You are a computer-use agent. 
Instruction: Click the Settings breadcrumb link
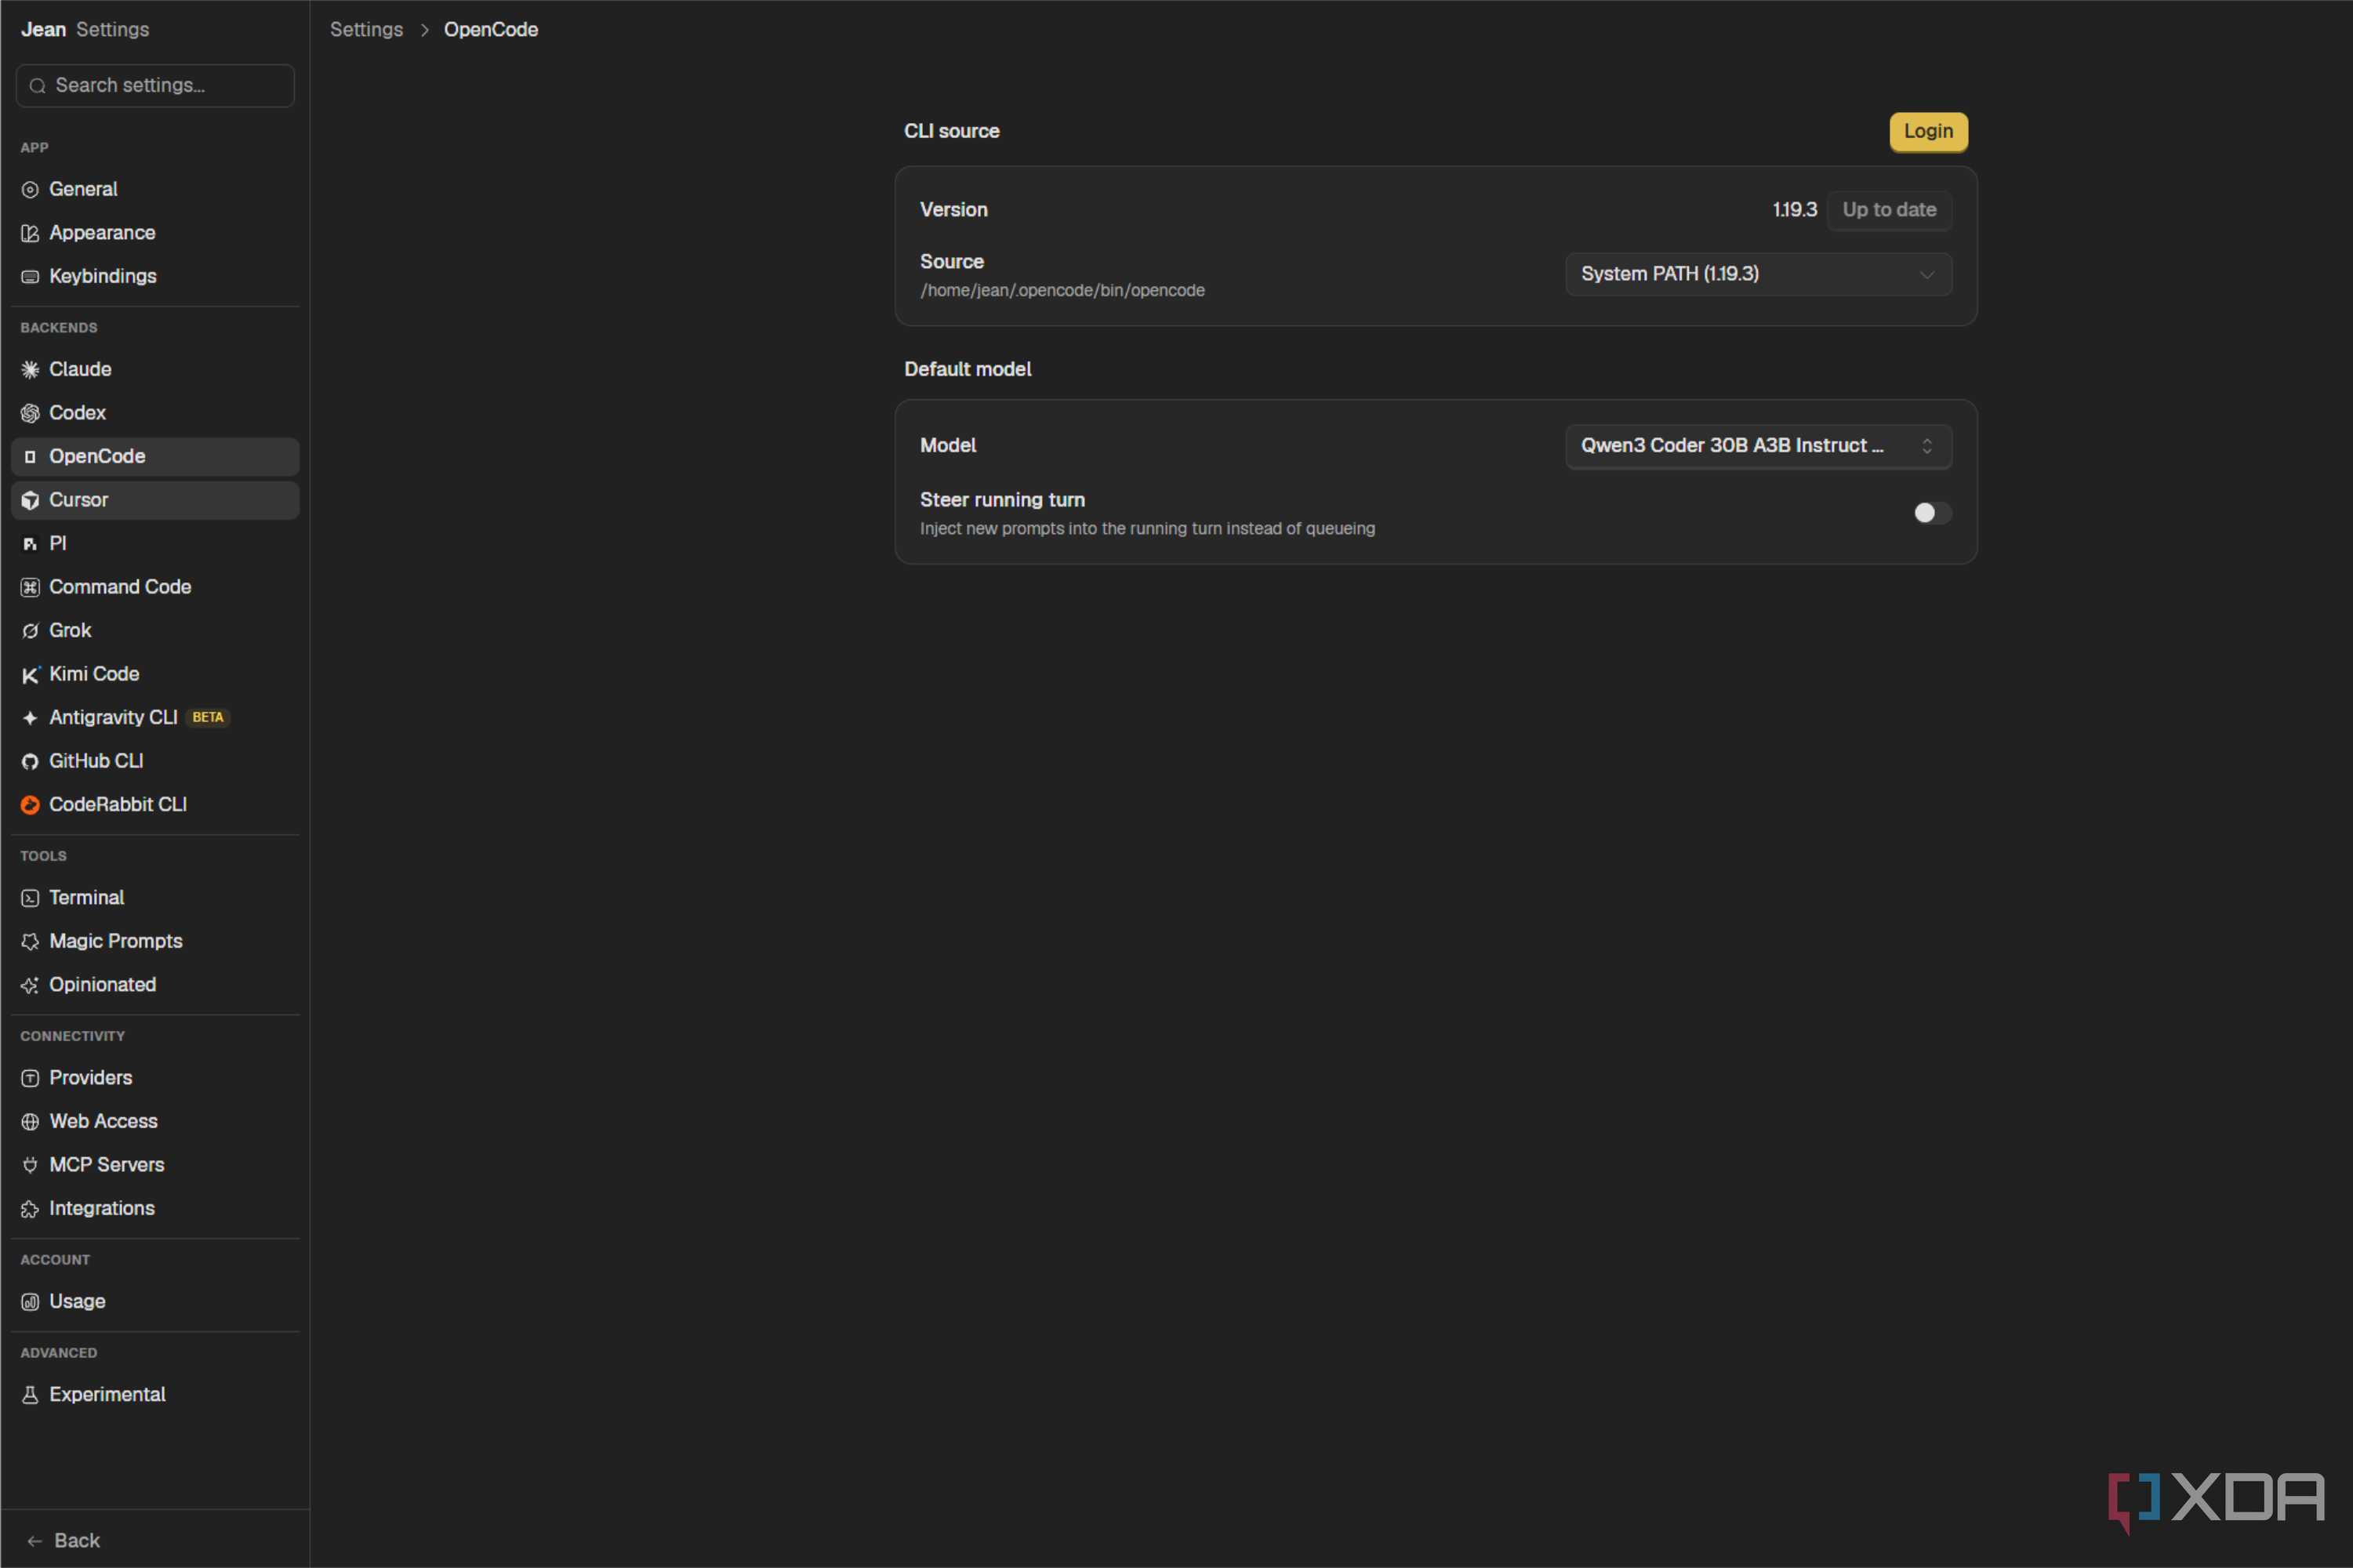[366, 30]
